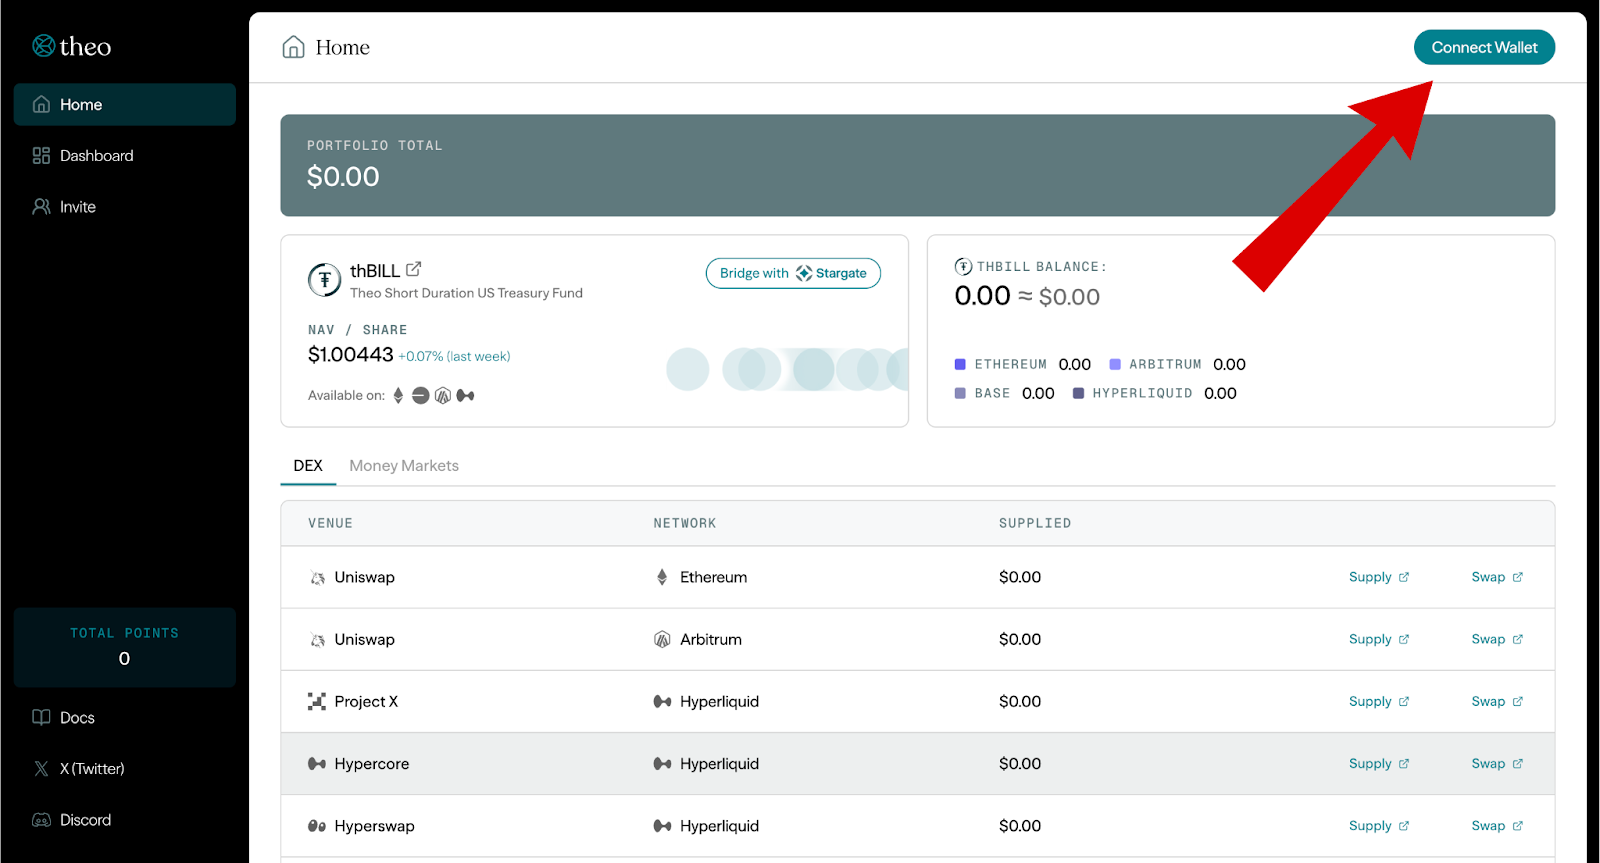Click Supply in the Project X row
The image size is (1600, 863).
(x=1379, y=701)
